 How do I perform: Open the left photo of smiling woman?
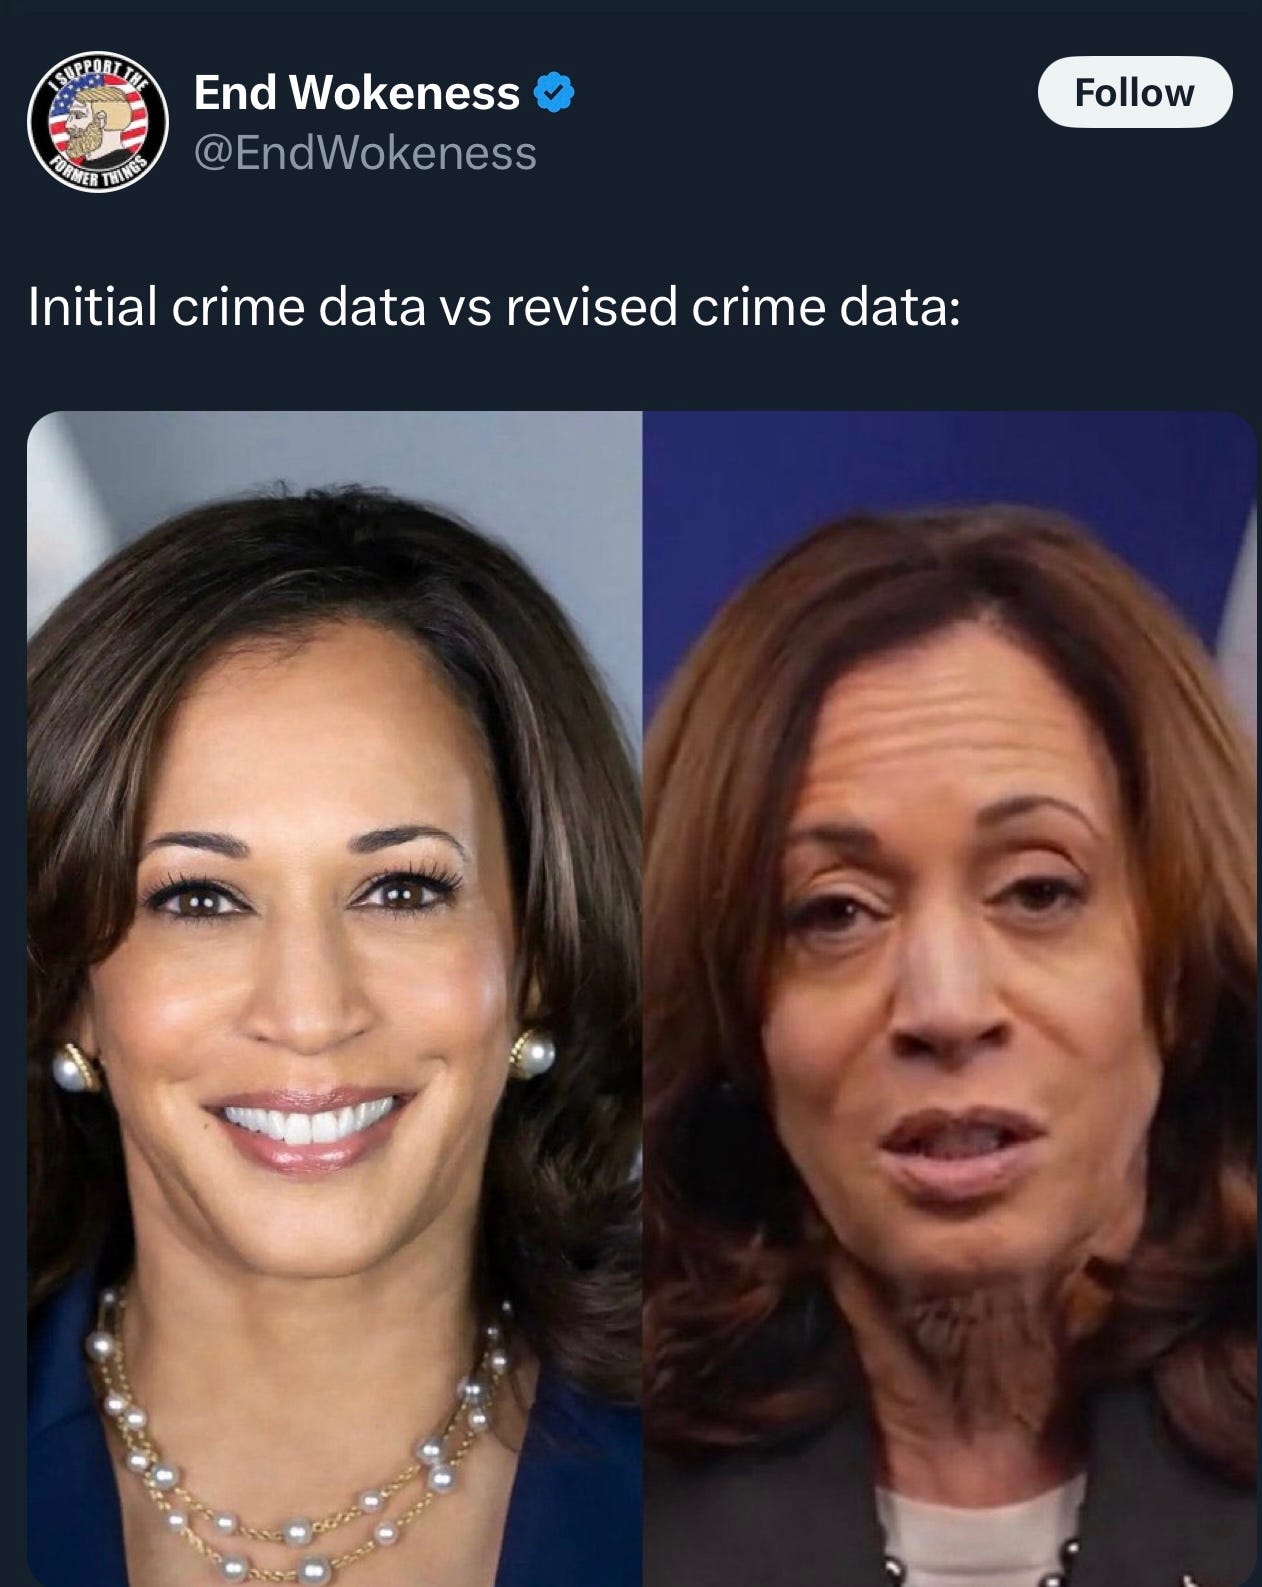(x=335, y=998)
